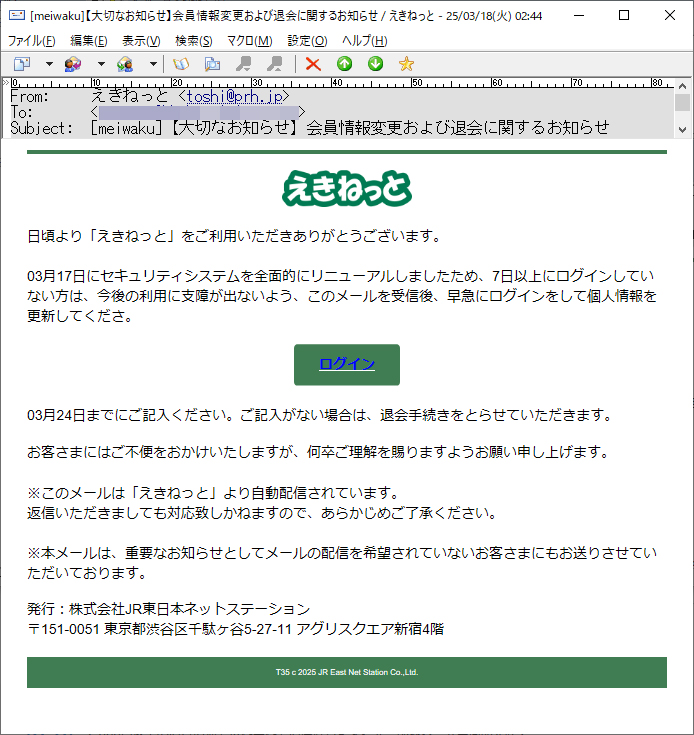Screen dimensions: 694x735
Task: Open dropdown arrow beside the forward icon
Action: click(x=153, y=64)
